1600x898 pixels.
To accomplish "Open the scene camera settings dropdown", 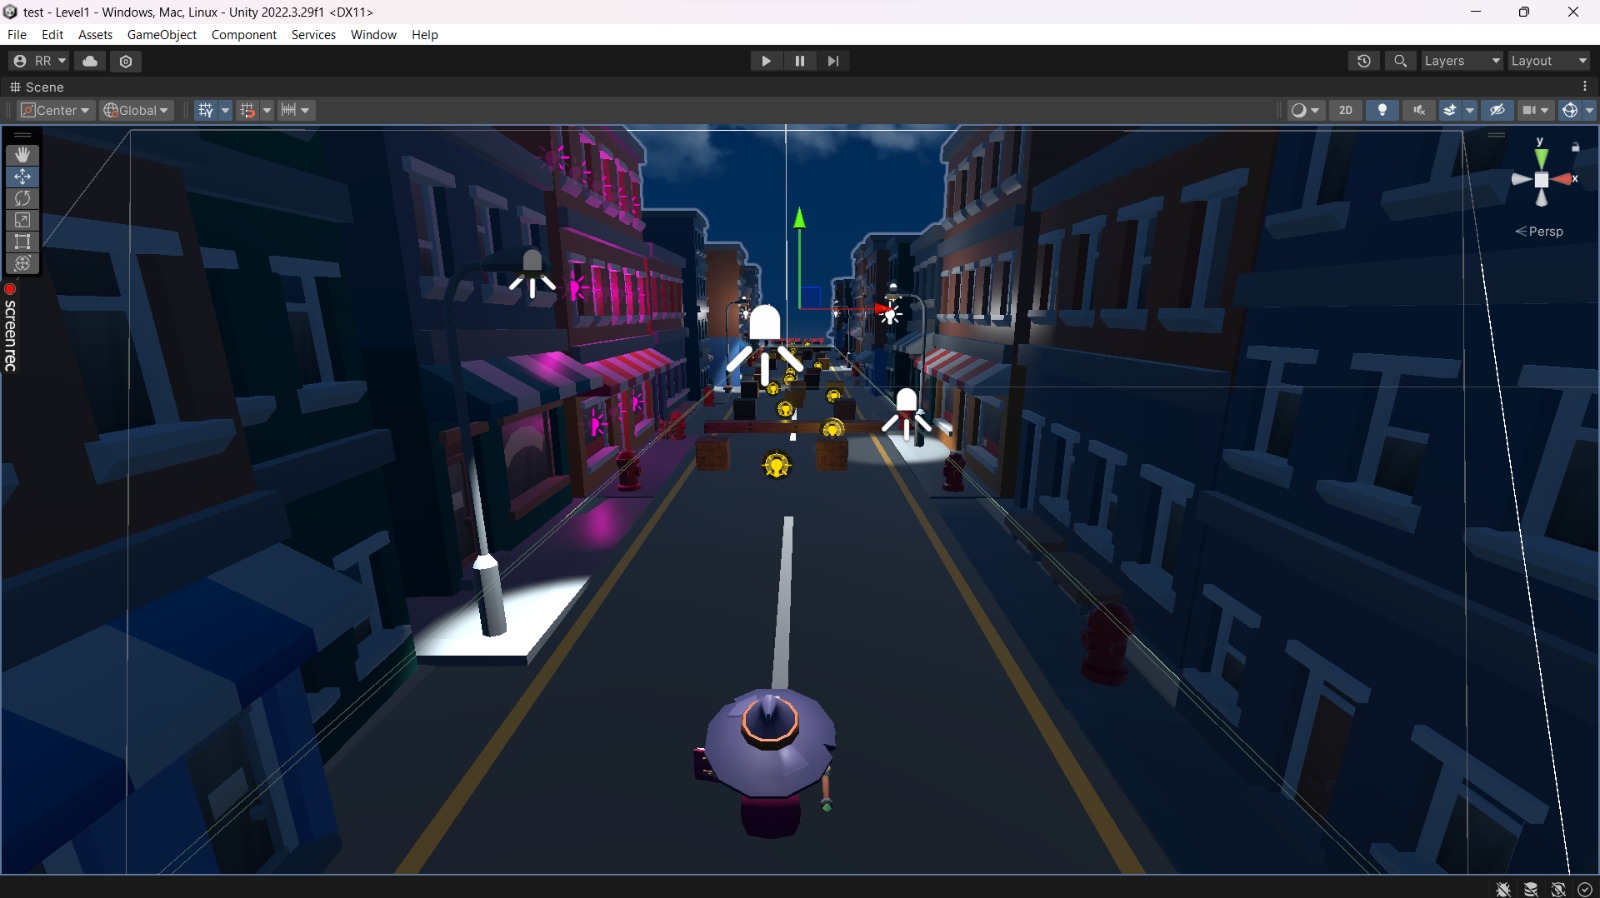I will 1535,110.
